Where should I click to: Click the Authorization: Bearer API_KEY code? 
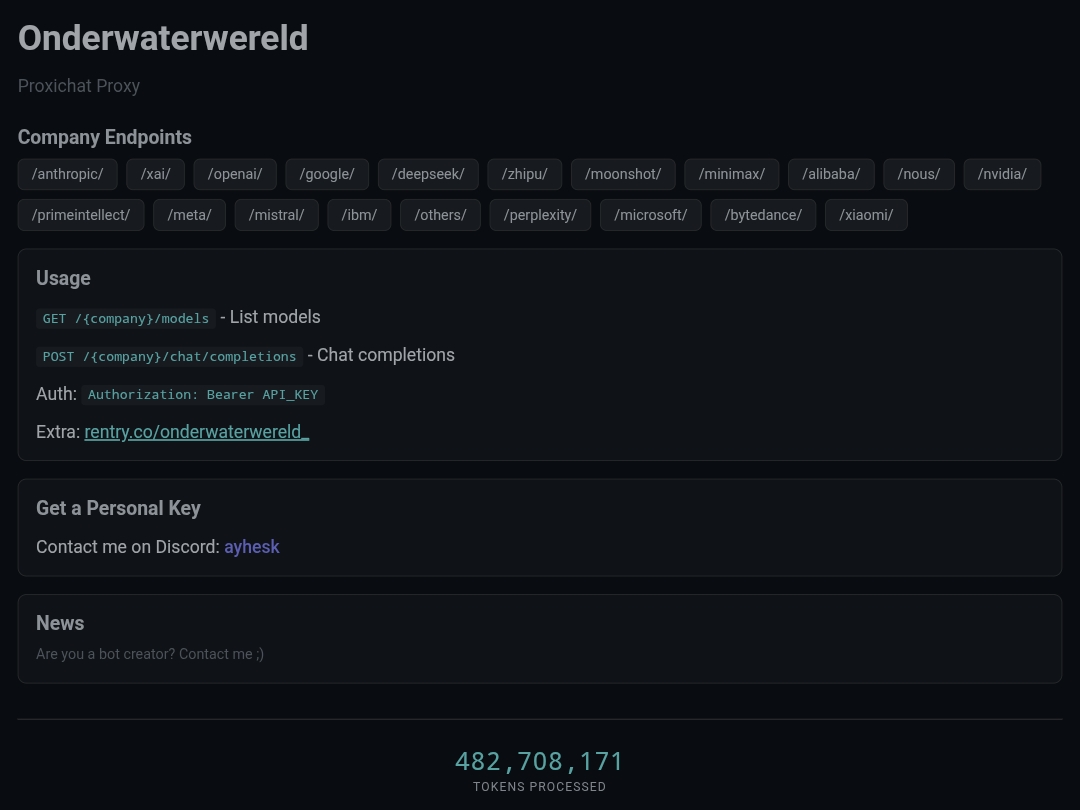203,395
